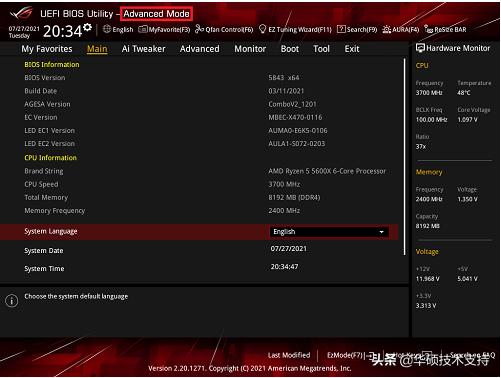Image resolution: width=501 pixels, height=378 pixels.
Task: Click the globe language icon
Action: (x=107, y=29)
